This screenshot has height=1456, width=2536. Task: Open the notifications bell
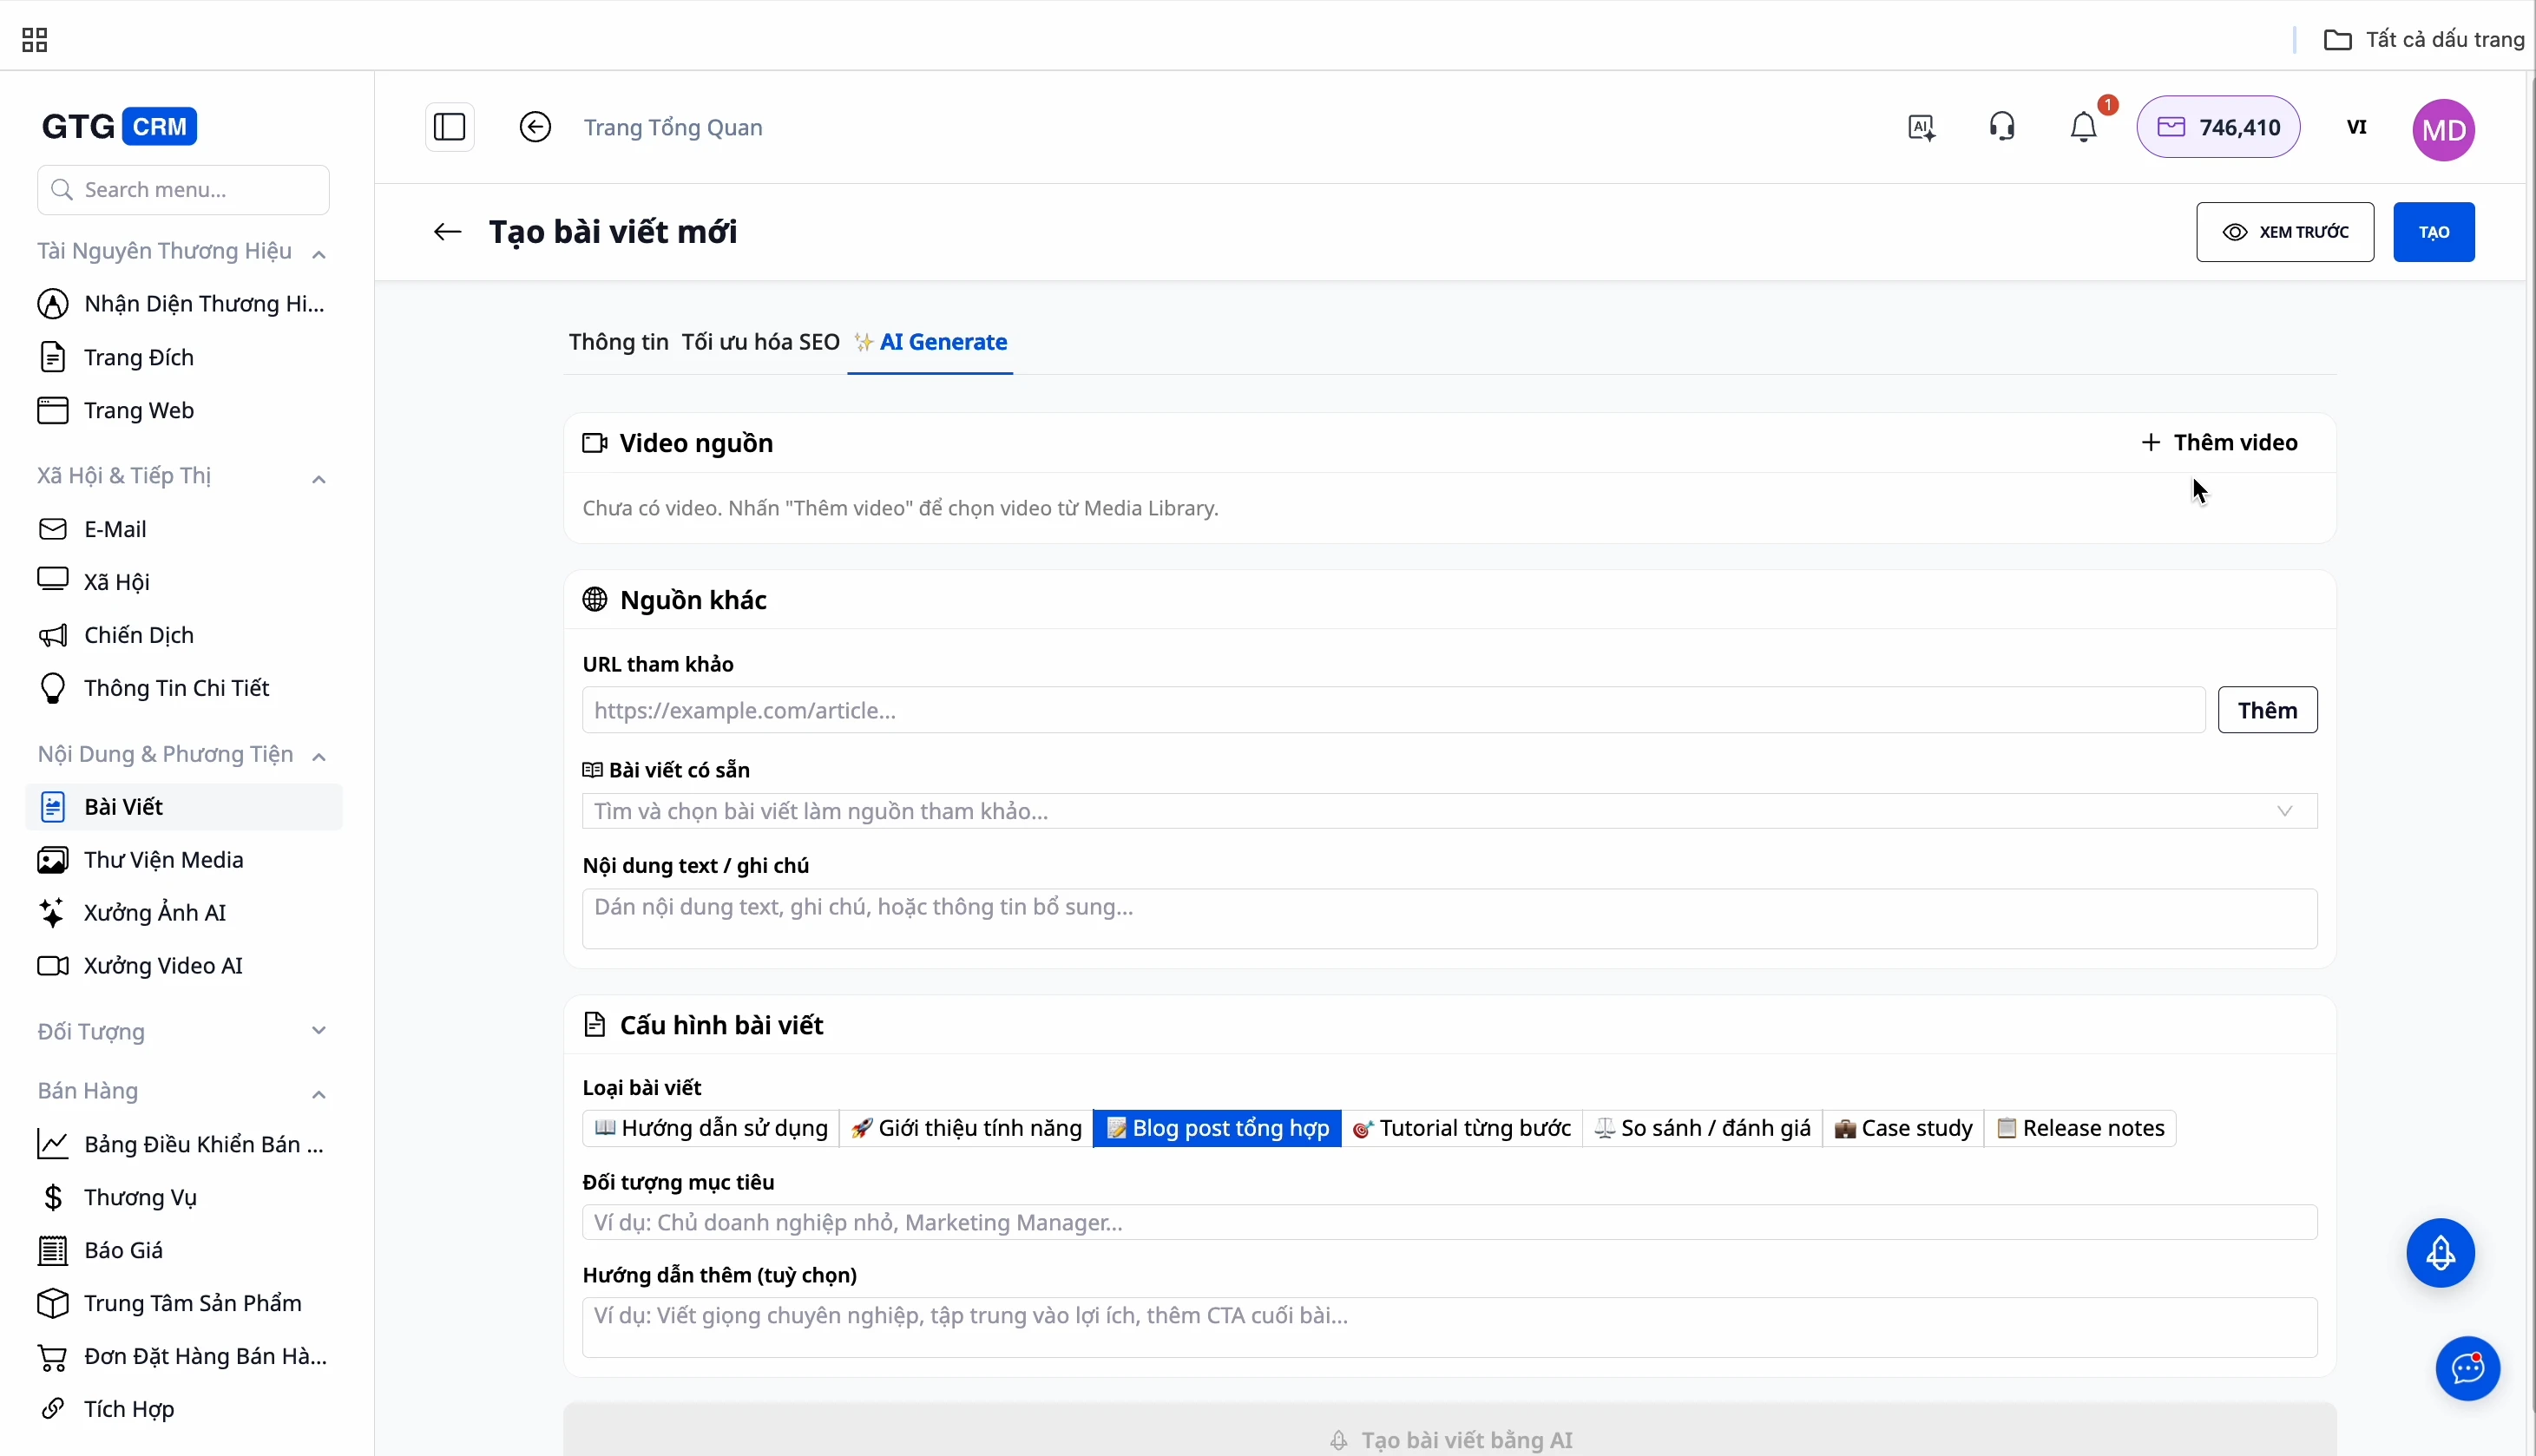click(x=2084, y=127)
